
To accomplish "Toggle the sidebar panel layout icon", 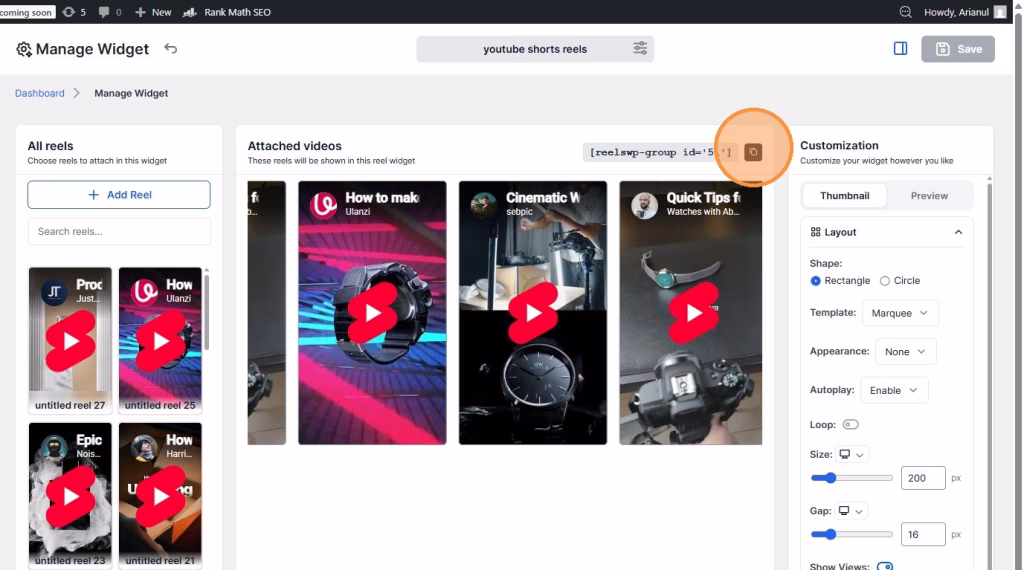I will click(x=900, y=48).
